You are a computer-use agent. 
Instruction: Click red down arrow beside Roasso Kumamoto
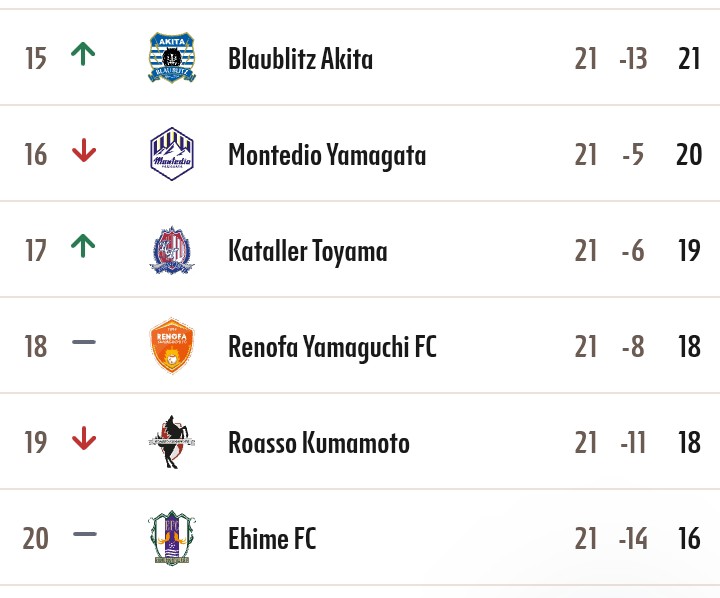tap(84, 438)
